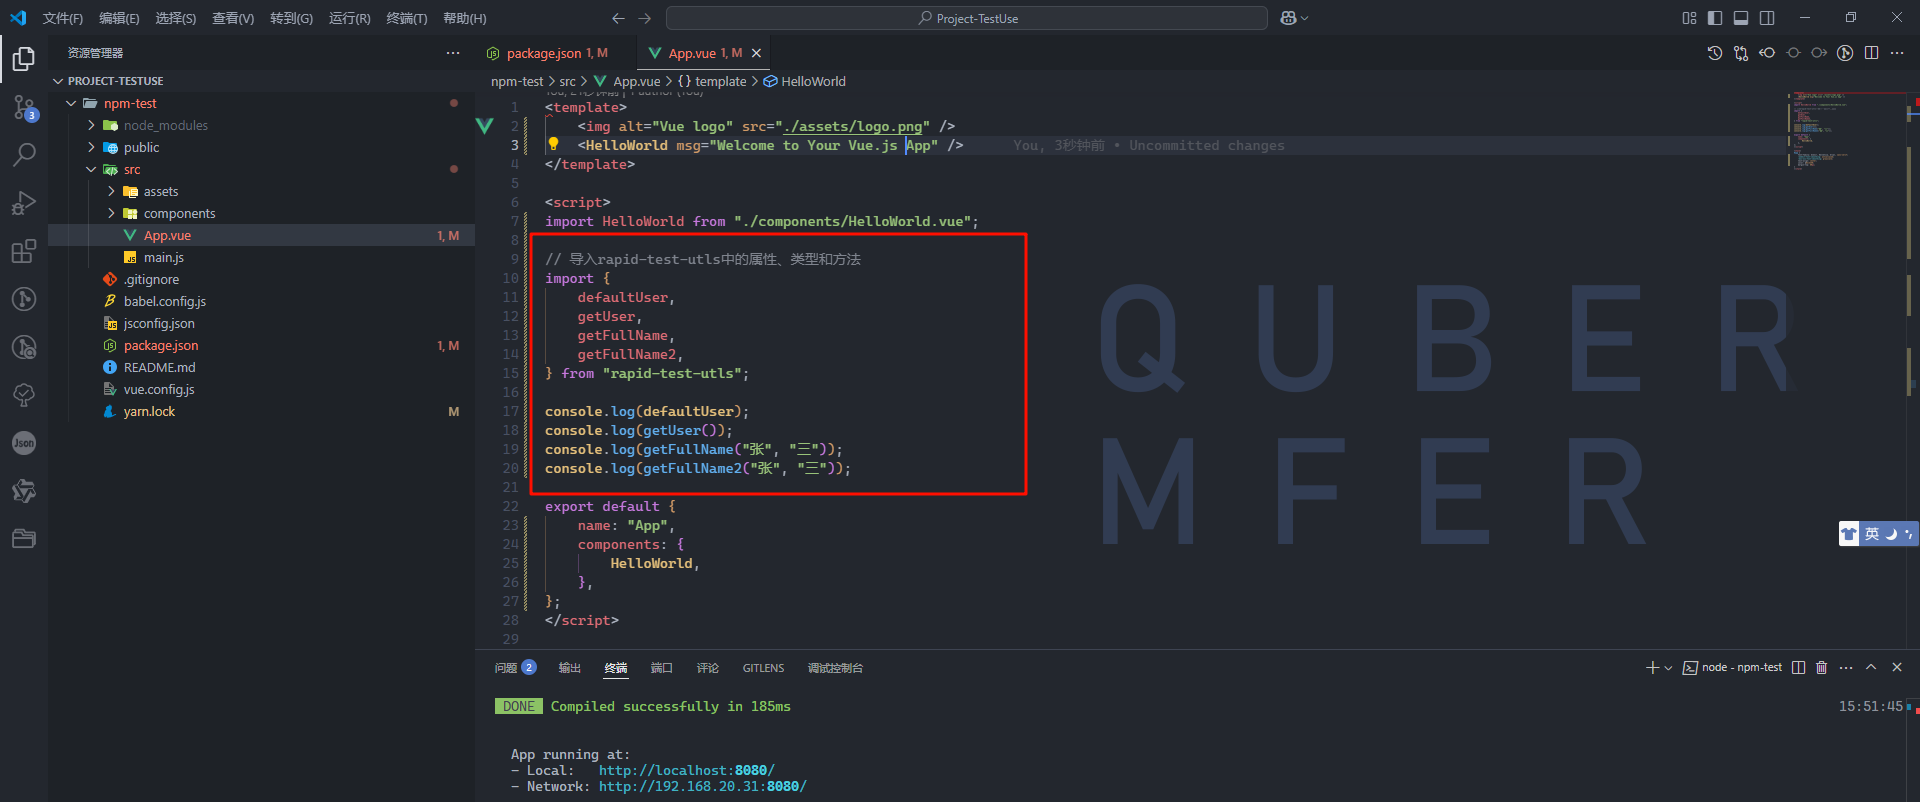Click the lightbulb code action icon
The height and width of the screenshot is (802, 1920).
point(553,145)
